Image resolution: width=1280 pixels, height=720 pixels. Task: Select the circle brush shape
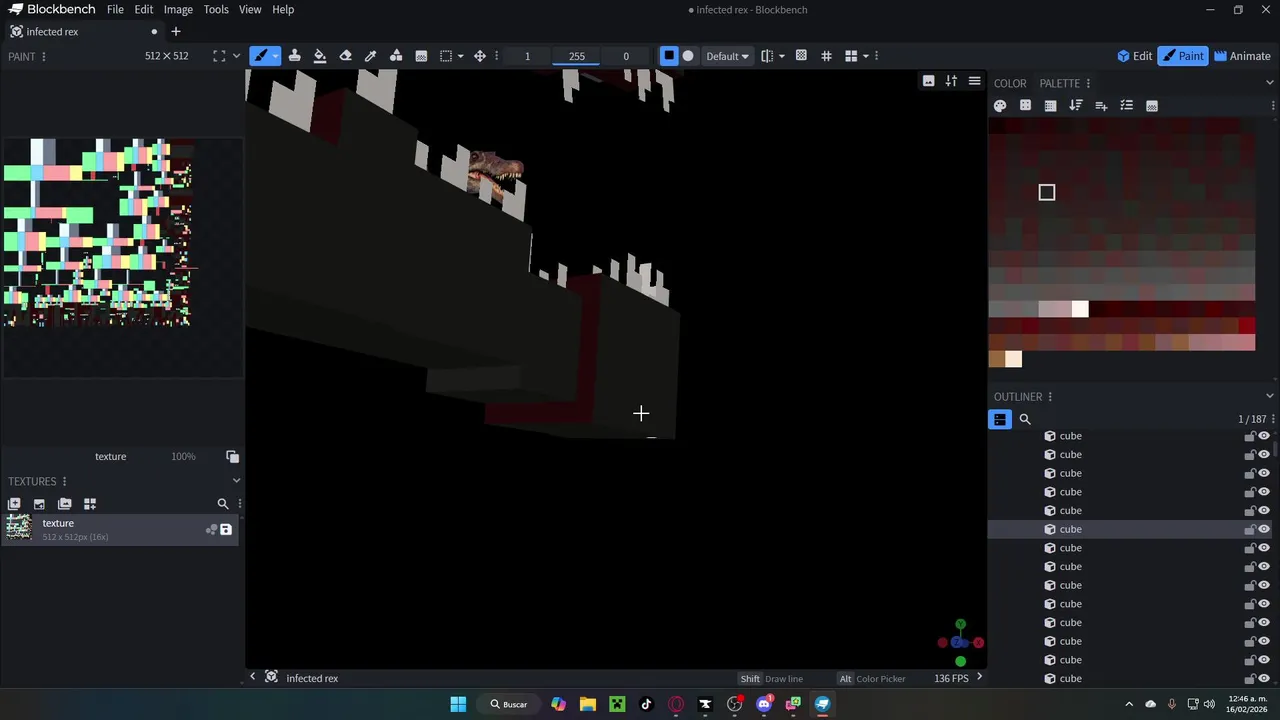point(688,56)
